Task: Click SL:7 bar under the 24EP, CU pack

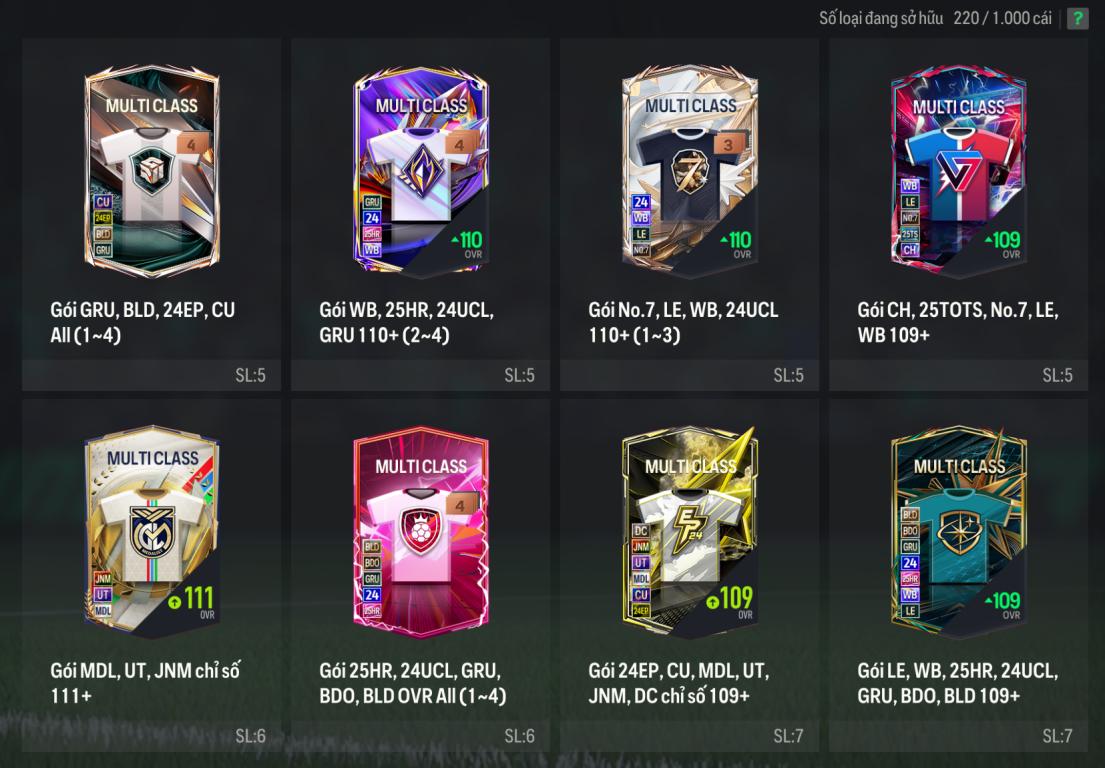Action: pyautogui.click(x=690, y=736)
